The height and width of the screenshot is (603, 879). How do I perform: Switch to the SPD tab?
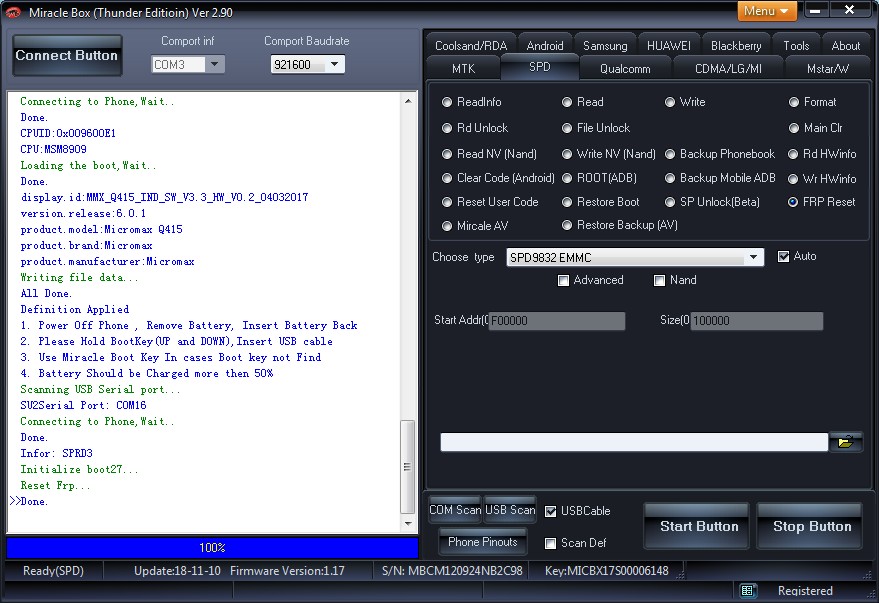click(x=539, y=67)
